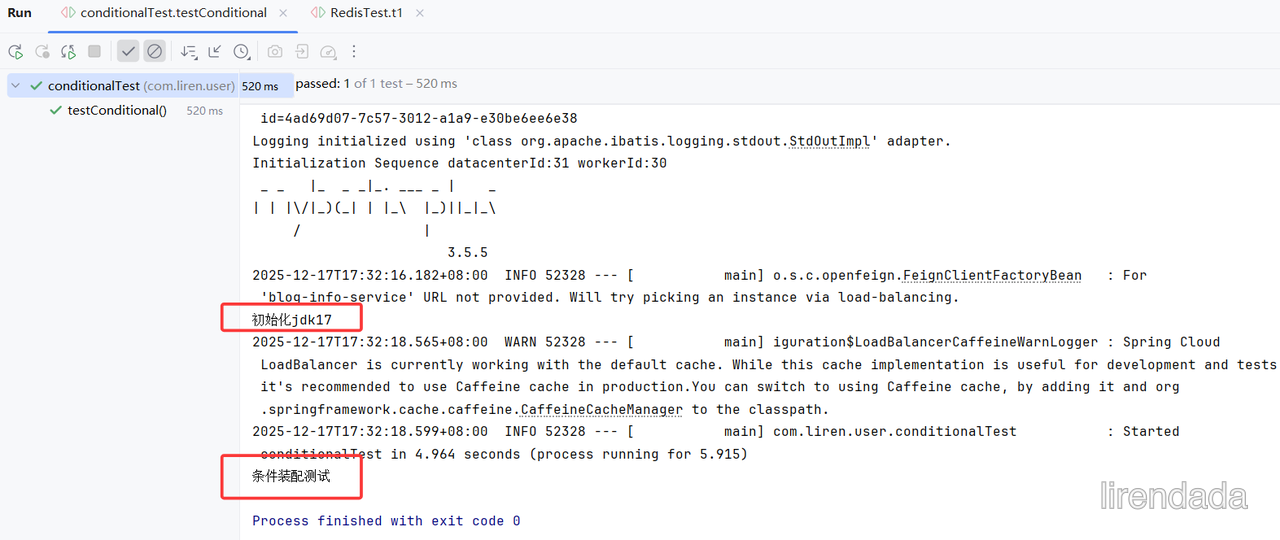1280x540 pixels.
Task: Click the camera dump threads icon
Action: pyautogui.click(x=275, y=51)
